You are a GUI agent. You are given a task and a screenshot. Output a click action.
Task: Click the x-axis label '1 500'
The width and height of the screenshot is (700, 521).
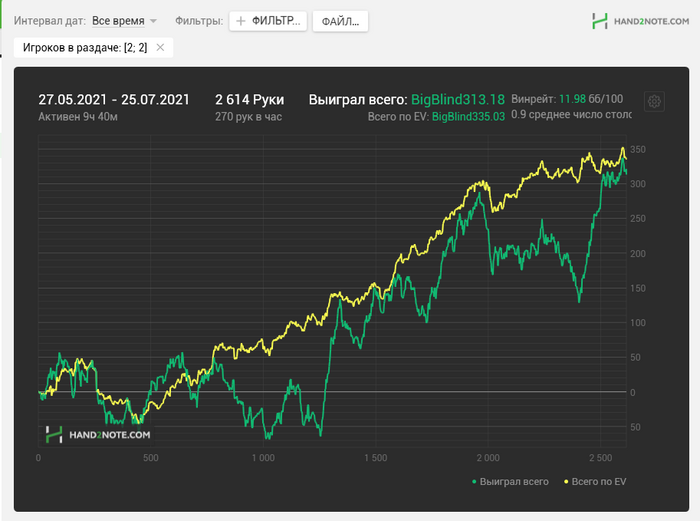(x=375, y=458)
